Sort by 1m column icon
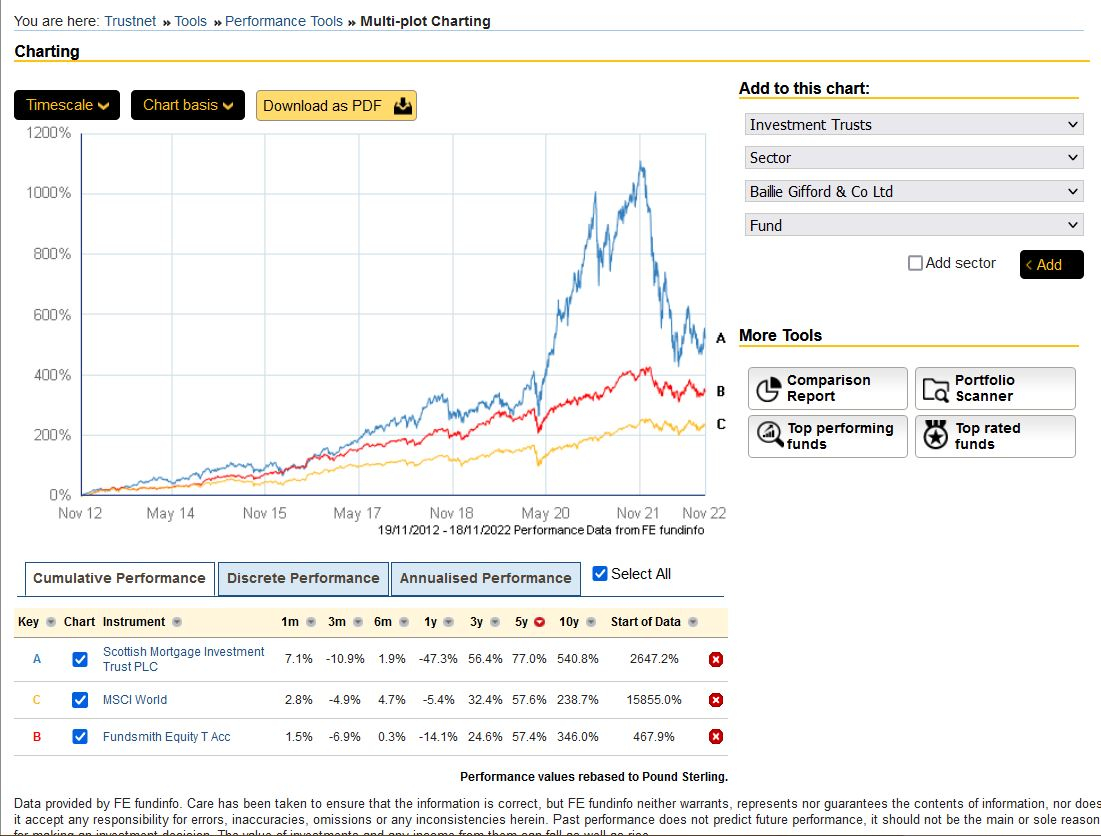Viewport: 1101px width, 836px height. [x=311, y=622]
